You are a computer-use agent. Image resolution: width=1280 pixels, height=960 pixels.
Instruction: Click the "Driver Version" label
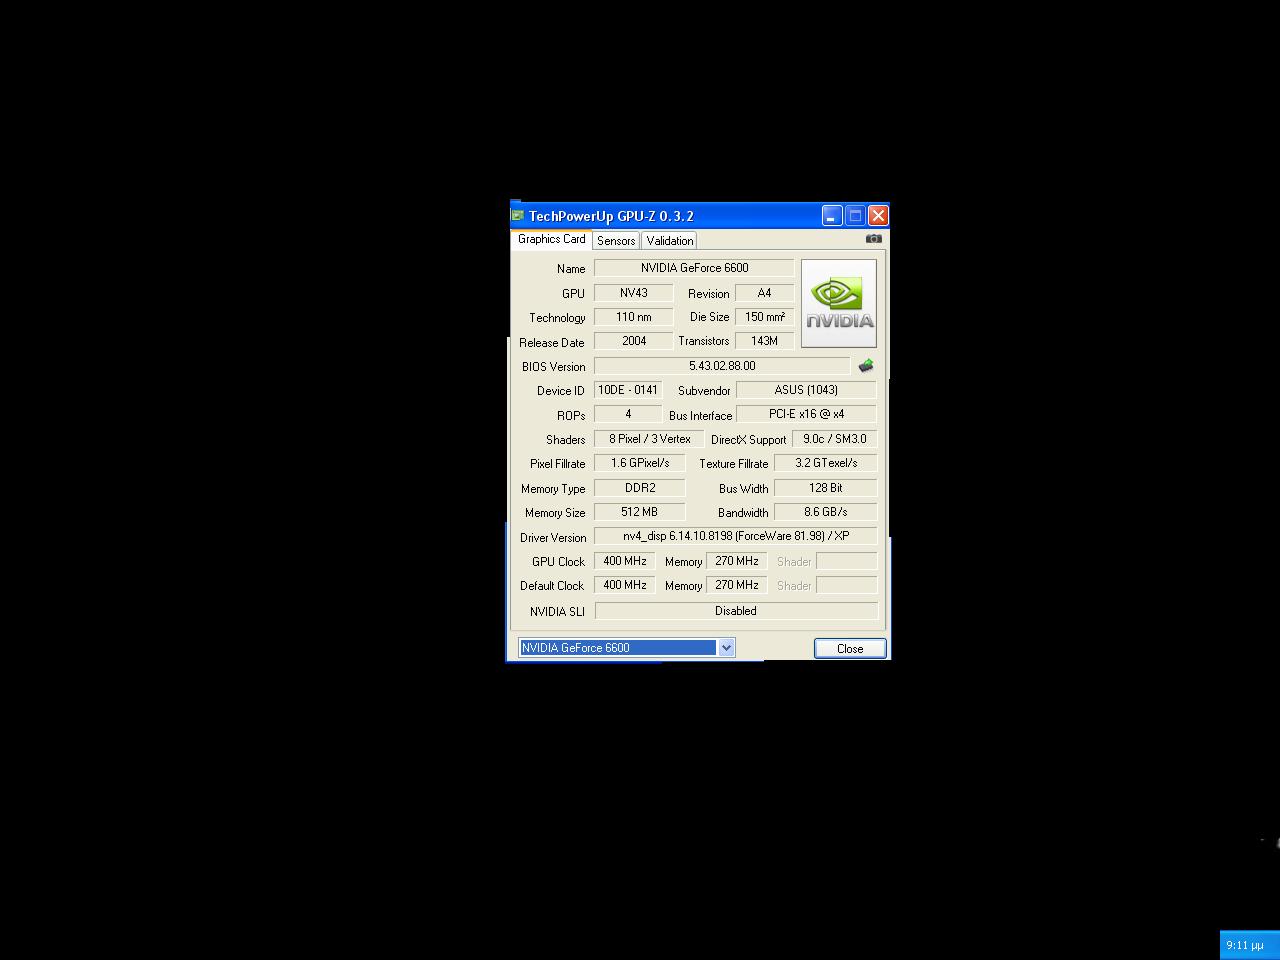(x=553, y=538)
